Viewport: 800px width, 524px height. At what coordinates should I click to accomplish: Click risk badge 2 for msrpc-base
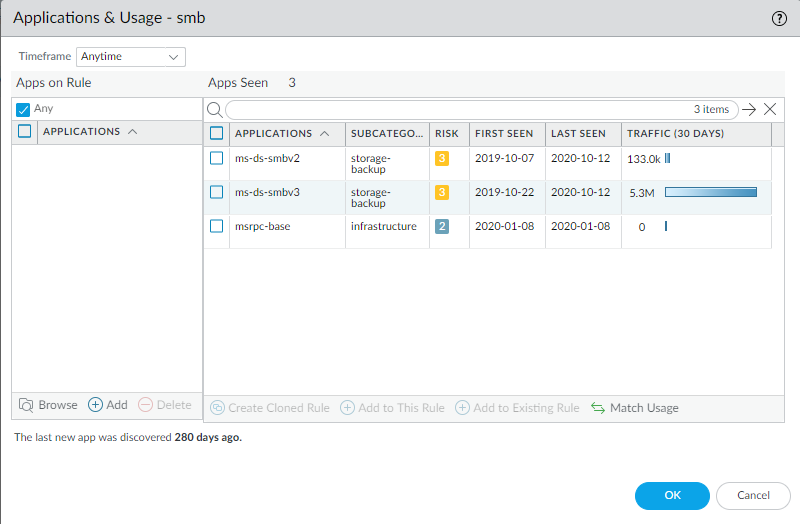coord(442,226)
